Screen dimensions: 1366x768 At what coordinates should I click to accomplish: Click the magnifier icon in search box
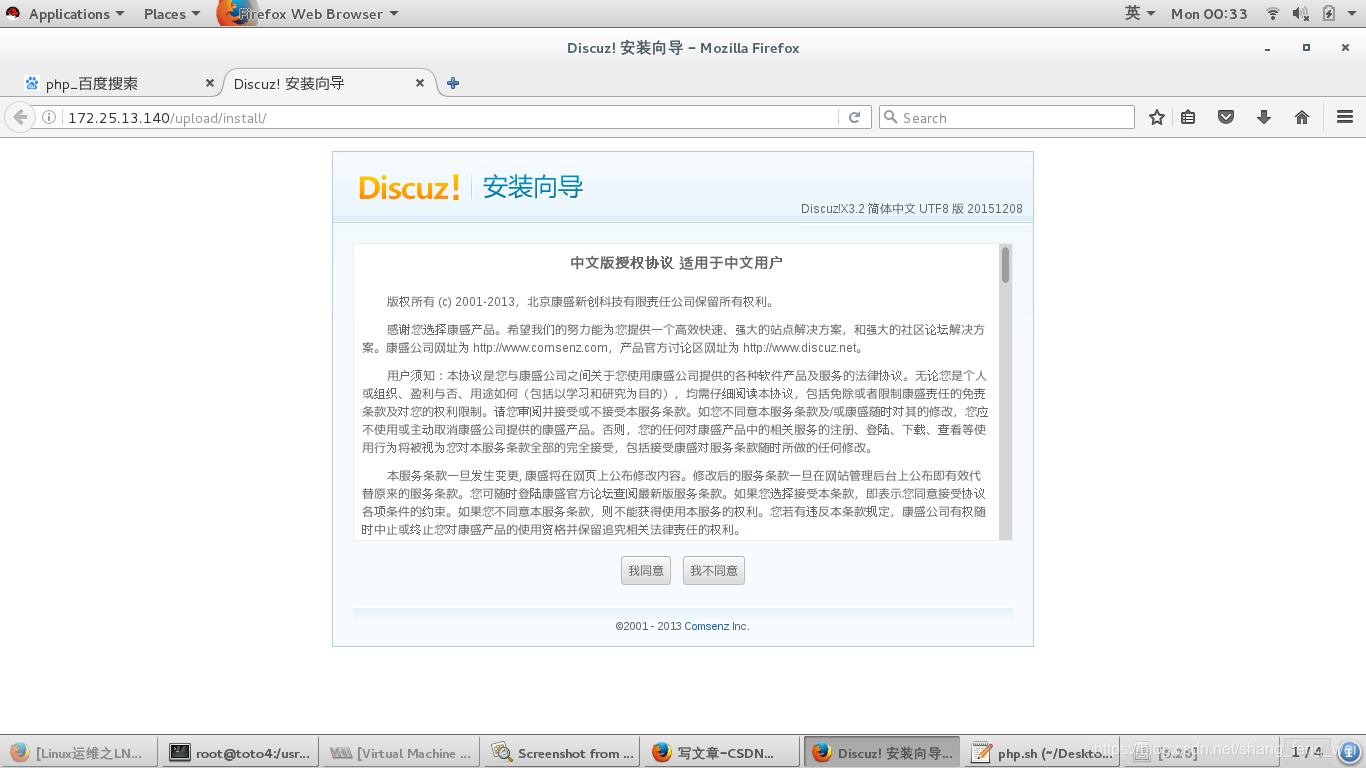890,117
